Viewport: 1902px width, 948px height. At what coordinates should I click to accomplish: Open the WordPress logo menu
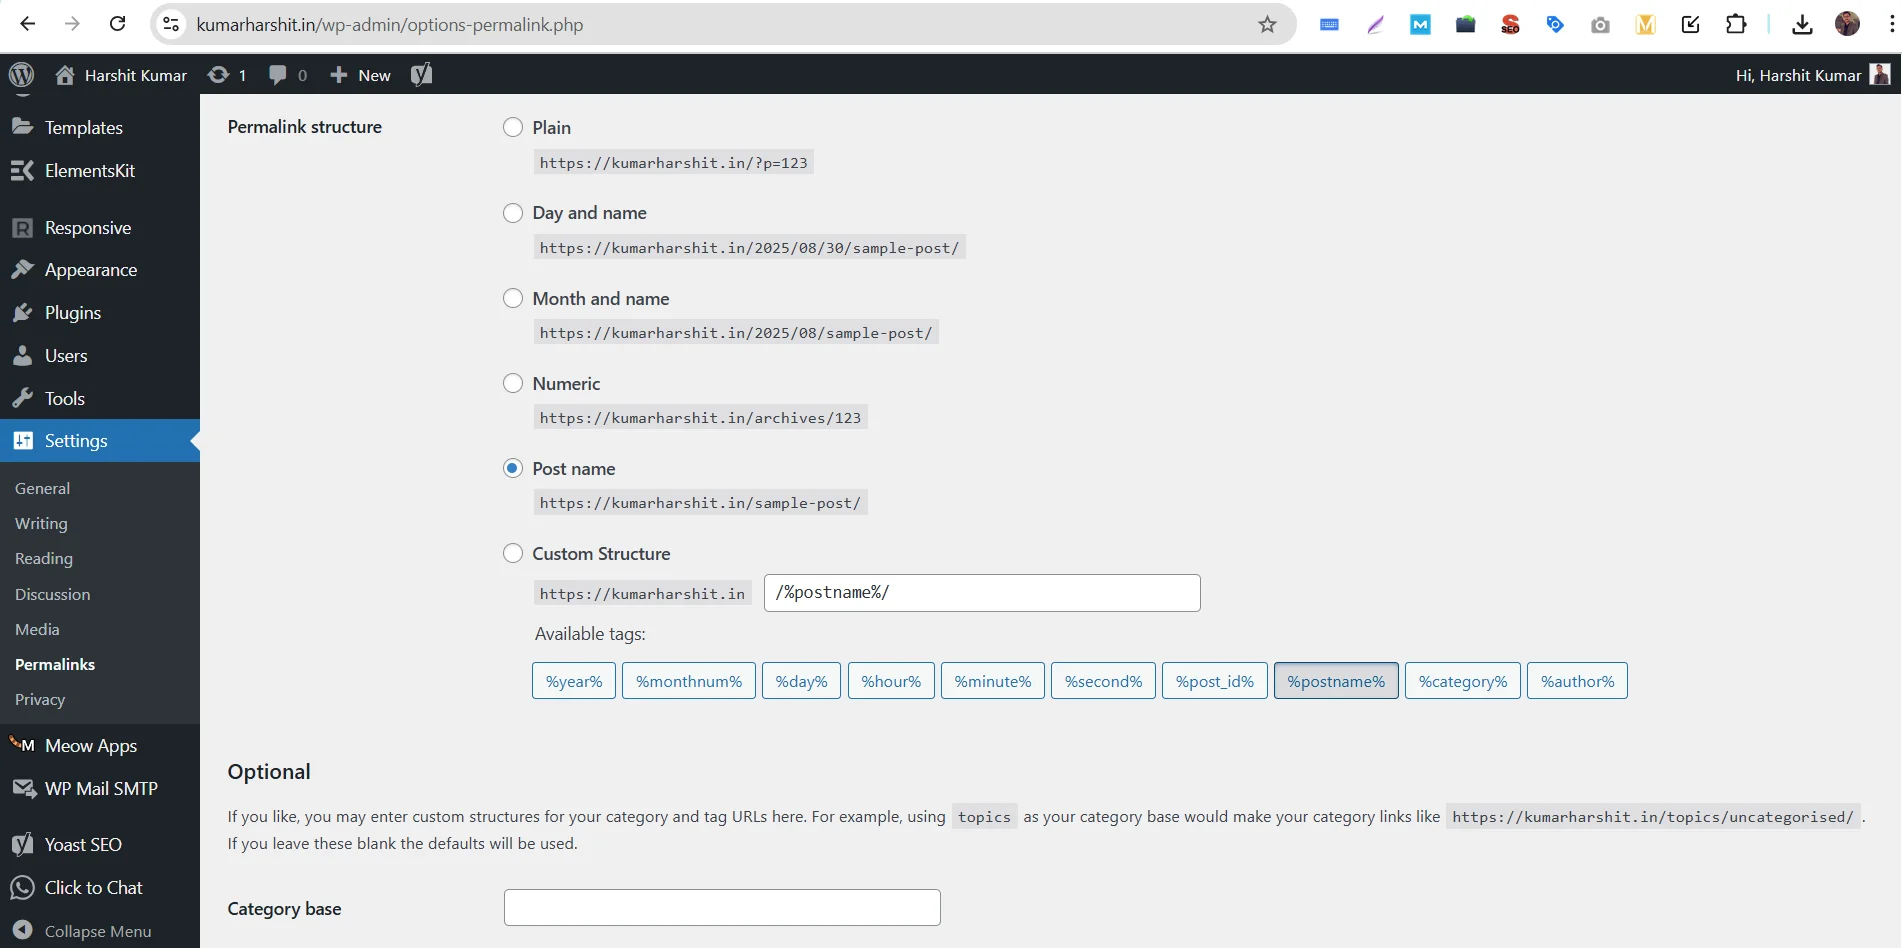point(21,75)
